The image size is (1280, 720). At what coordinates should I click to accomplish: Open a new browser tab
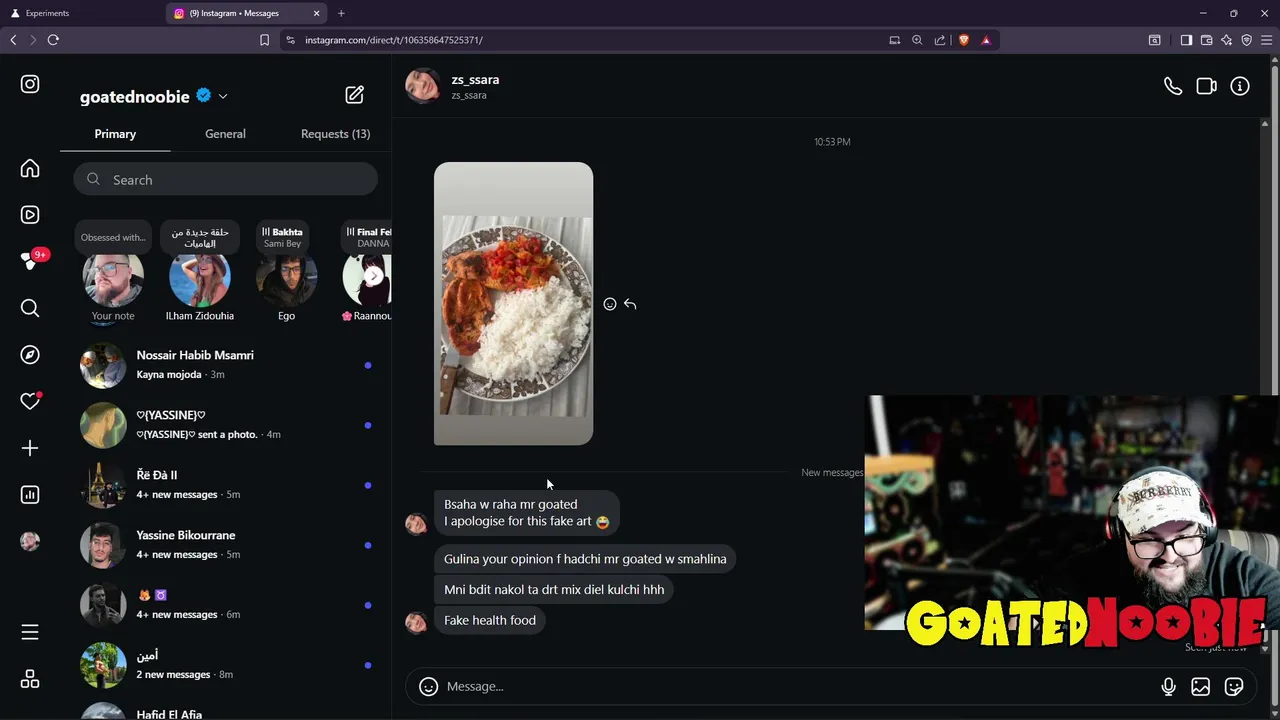pyautogui.click(x=341, y=13)
